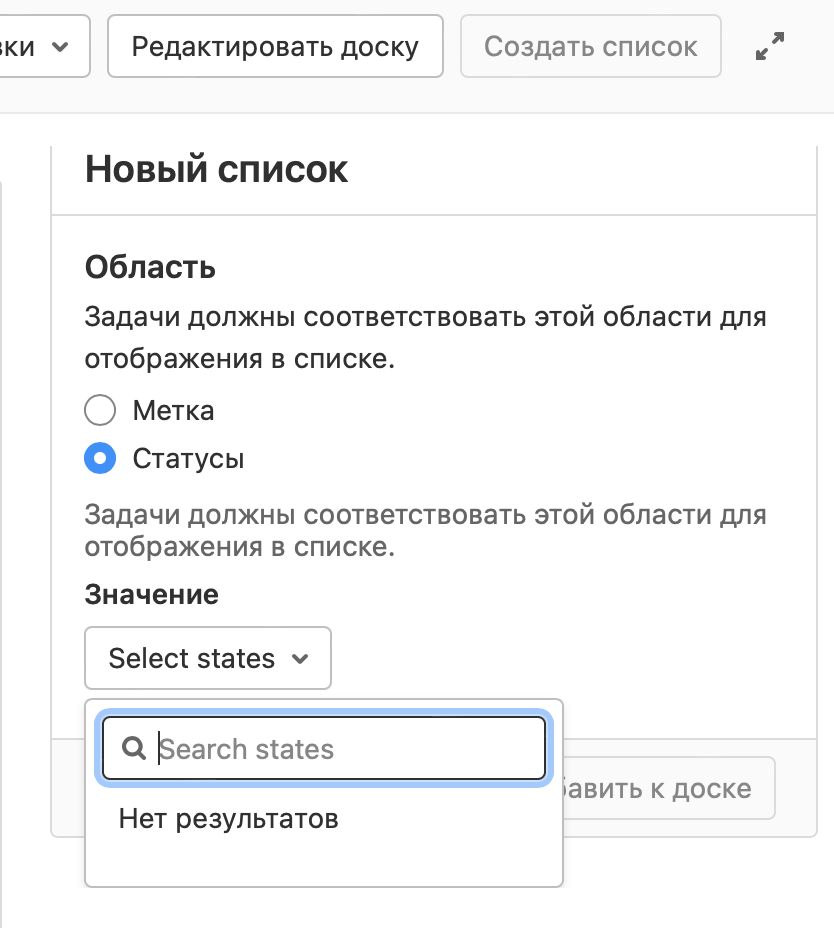The height and width of the screenshot is (928, 834).
Task: Click the chevron on the top-left cut-off dropdown
Action: pyautogui.click(x=60, y=47)
